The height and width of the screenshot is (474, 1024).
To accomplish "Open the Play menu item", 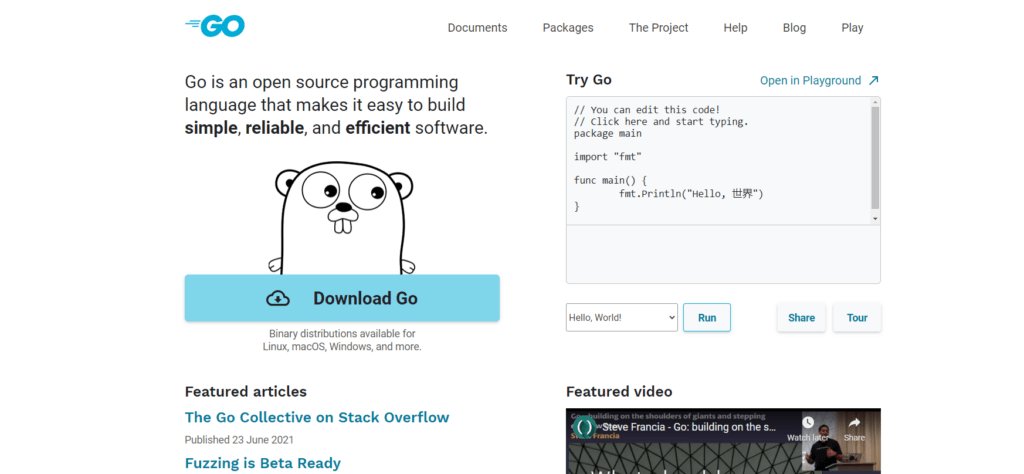I will click(852, 27).
